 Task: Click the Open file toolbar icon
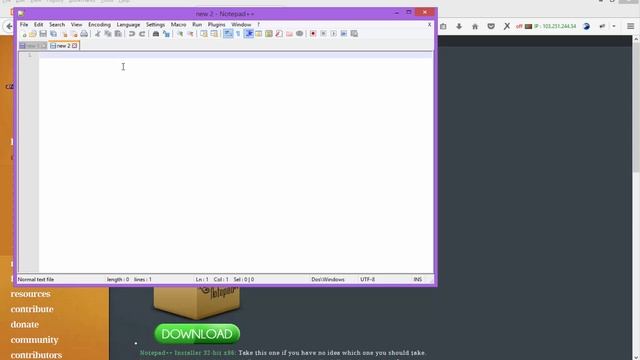(x=33, y=34)
